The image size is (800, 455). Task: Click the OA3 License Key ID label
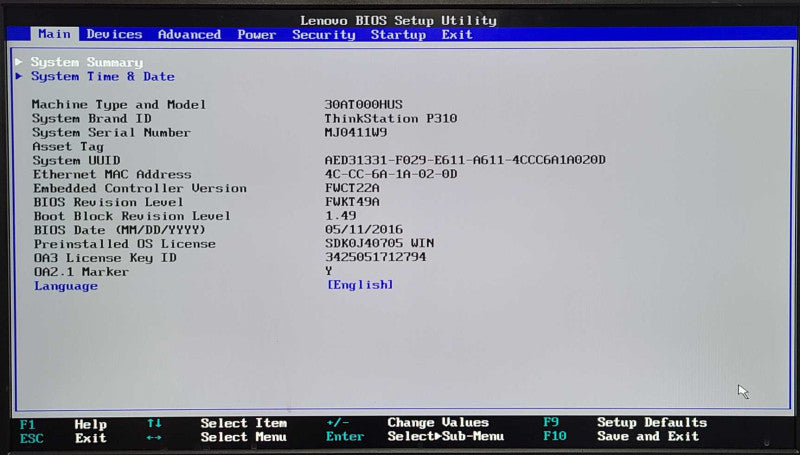(x=105, y=258)
